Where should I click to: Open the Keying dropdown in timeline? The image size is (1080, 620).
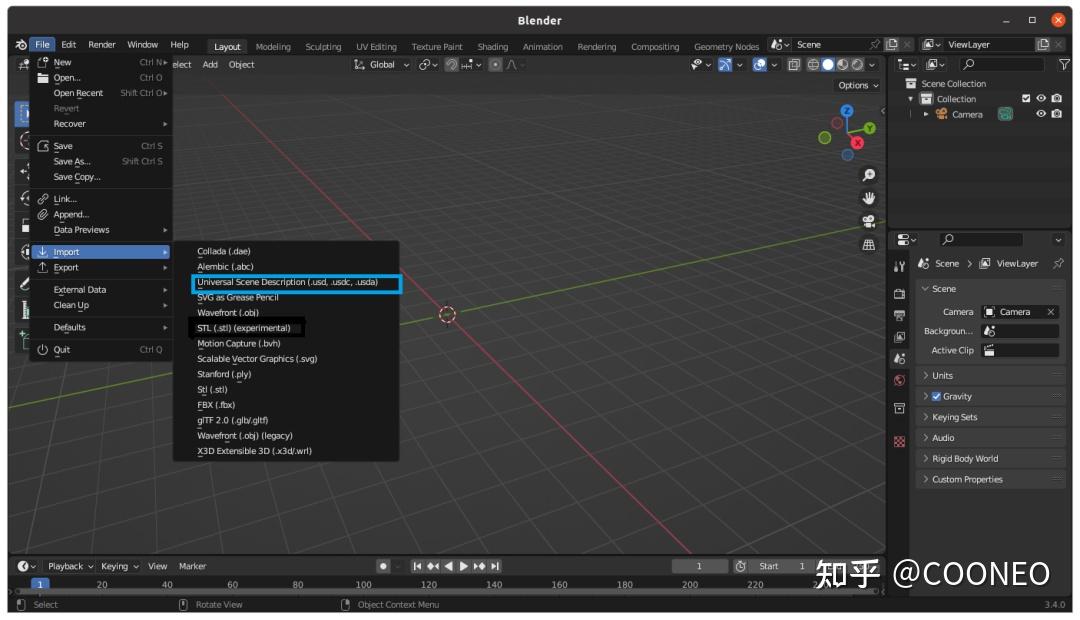click(119, 566)
